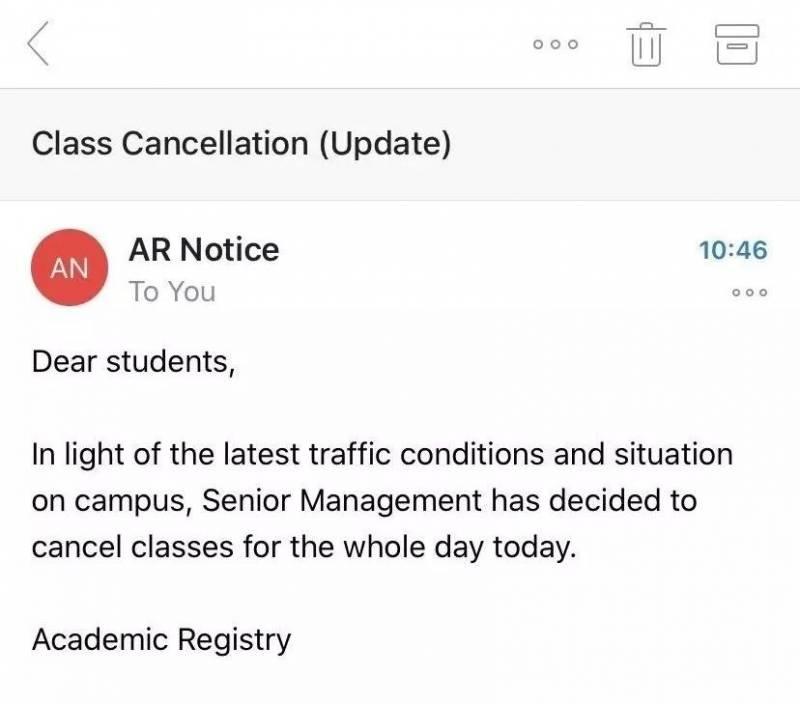Tap the words "Class Cancellation" in subject
This screenshot has width=800, height=704.
coord(170,144)
